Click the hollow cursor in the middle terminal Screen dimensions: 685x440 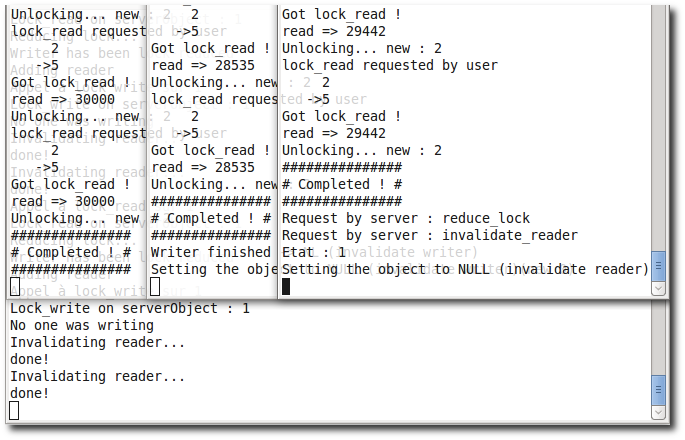point(155,287)
